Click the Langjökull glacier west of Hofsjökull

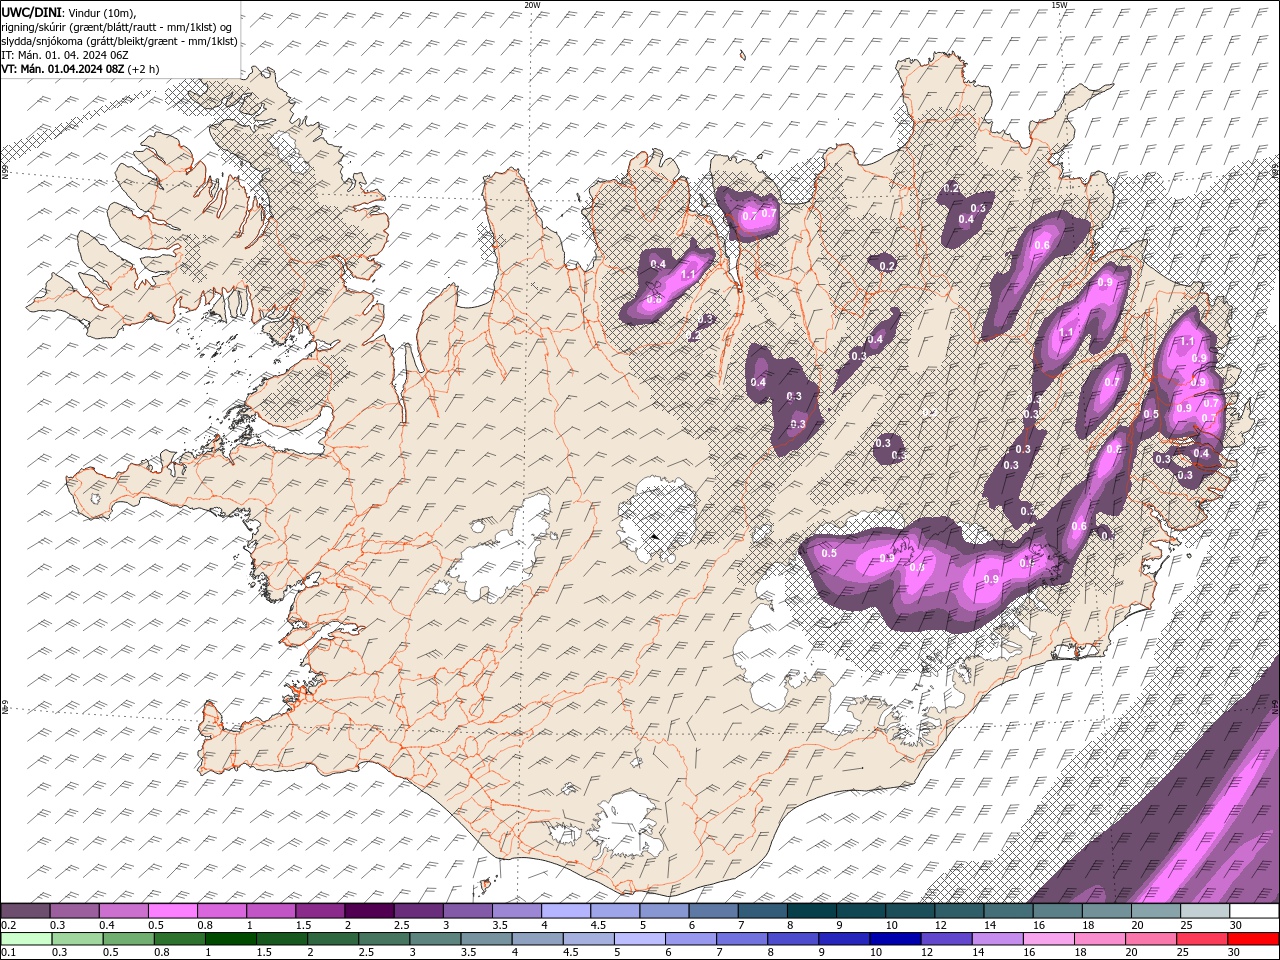click(x=500, y=555)
